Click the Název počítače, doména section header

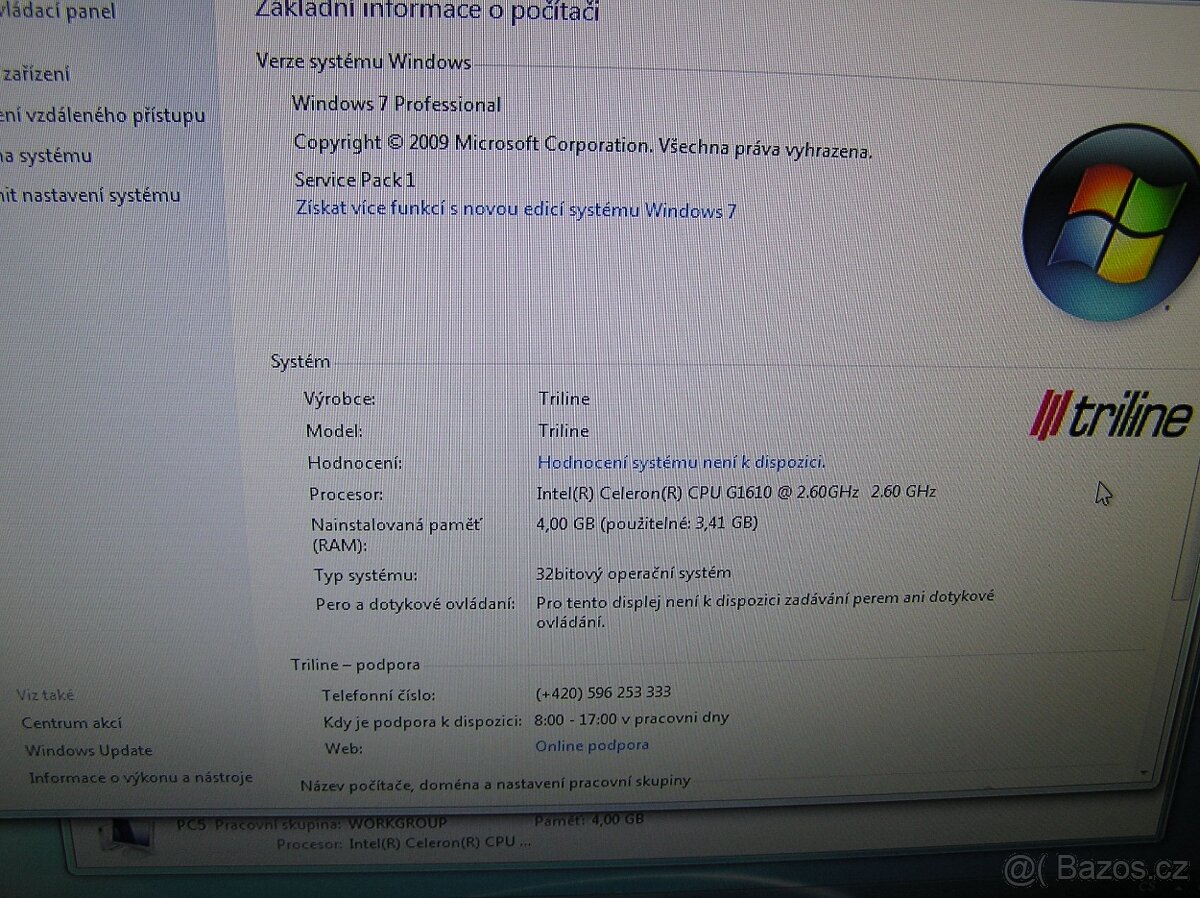pos(495,781)
